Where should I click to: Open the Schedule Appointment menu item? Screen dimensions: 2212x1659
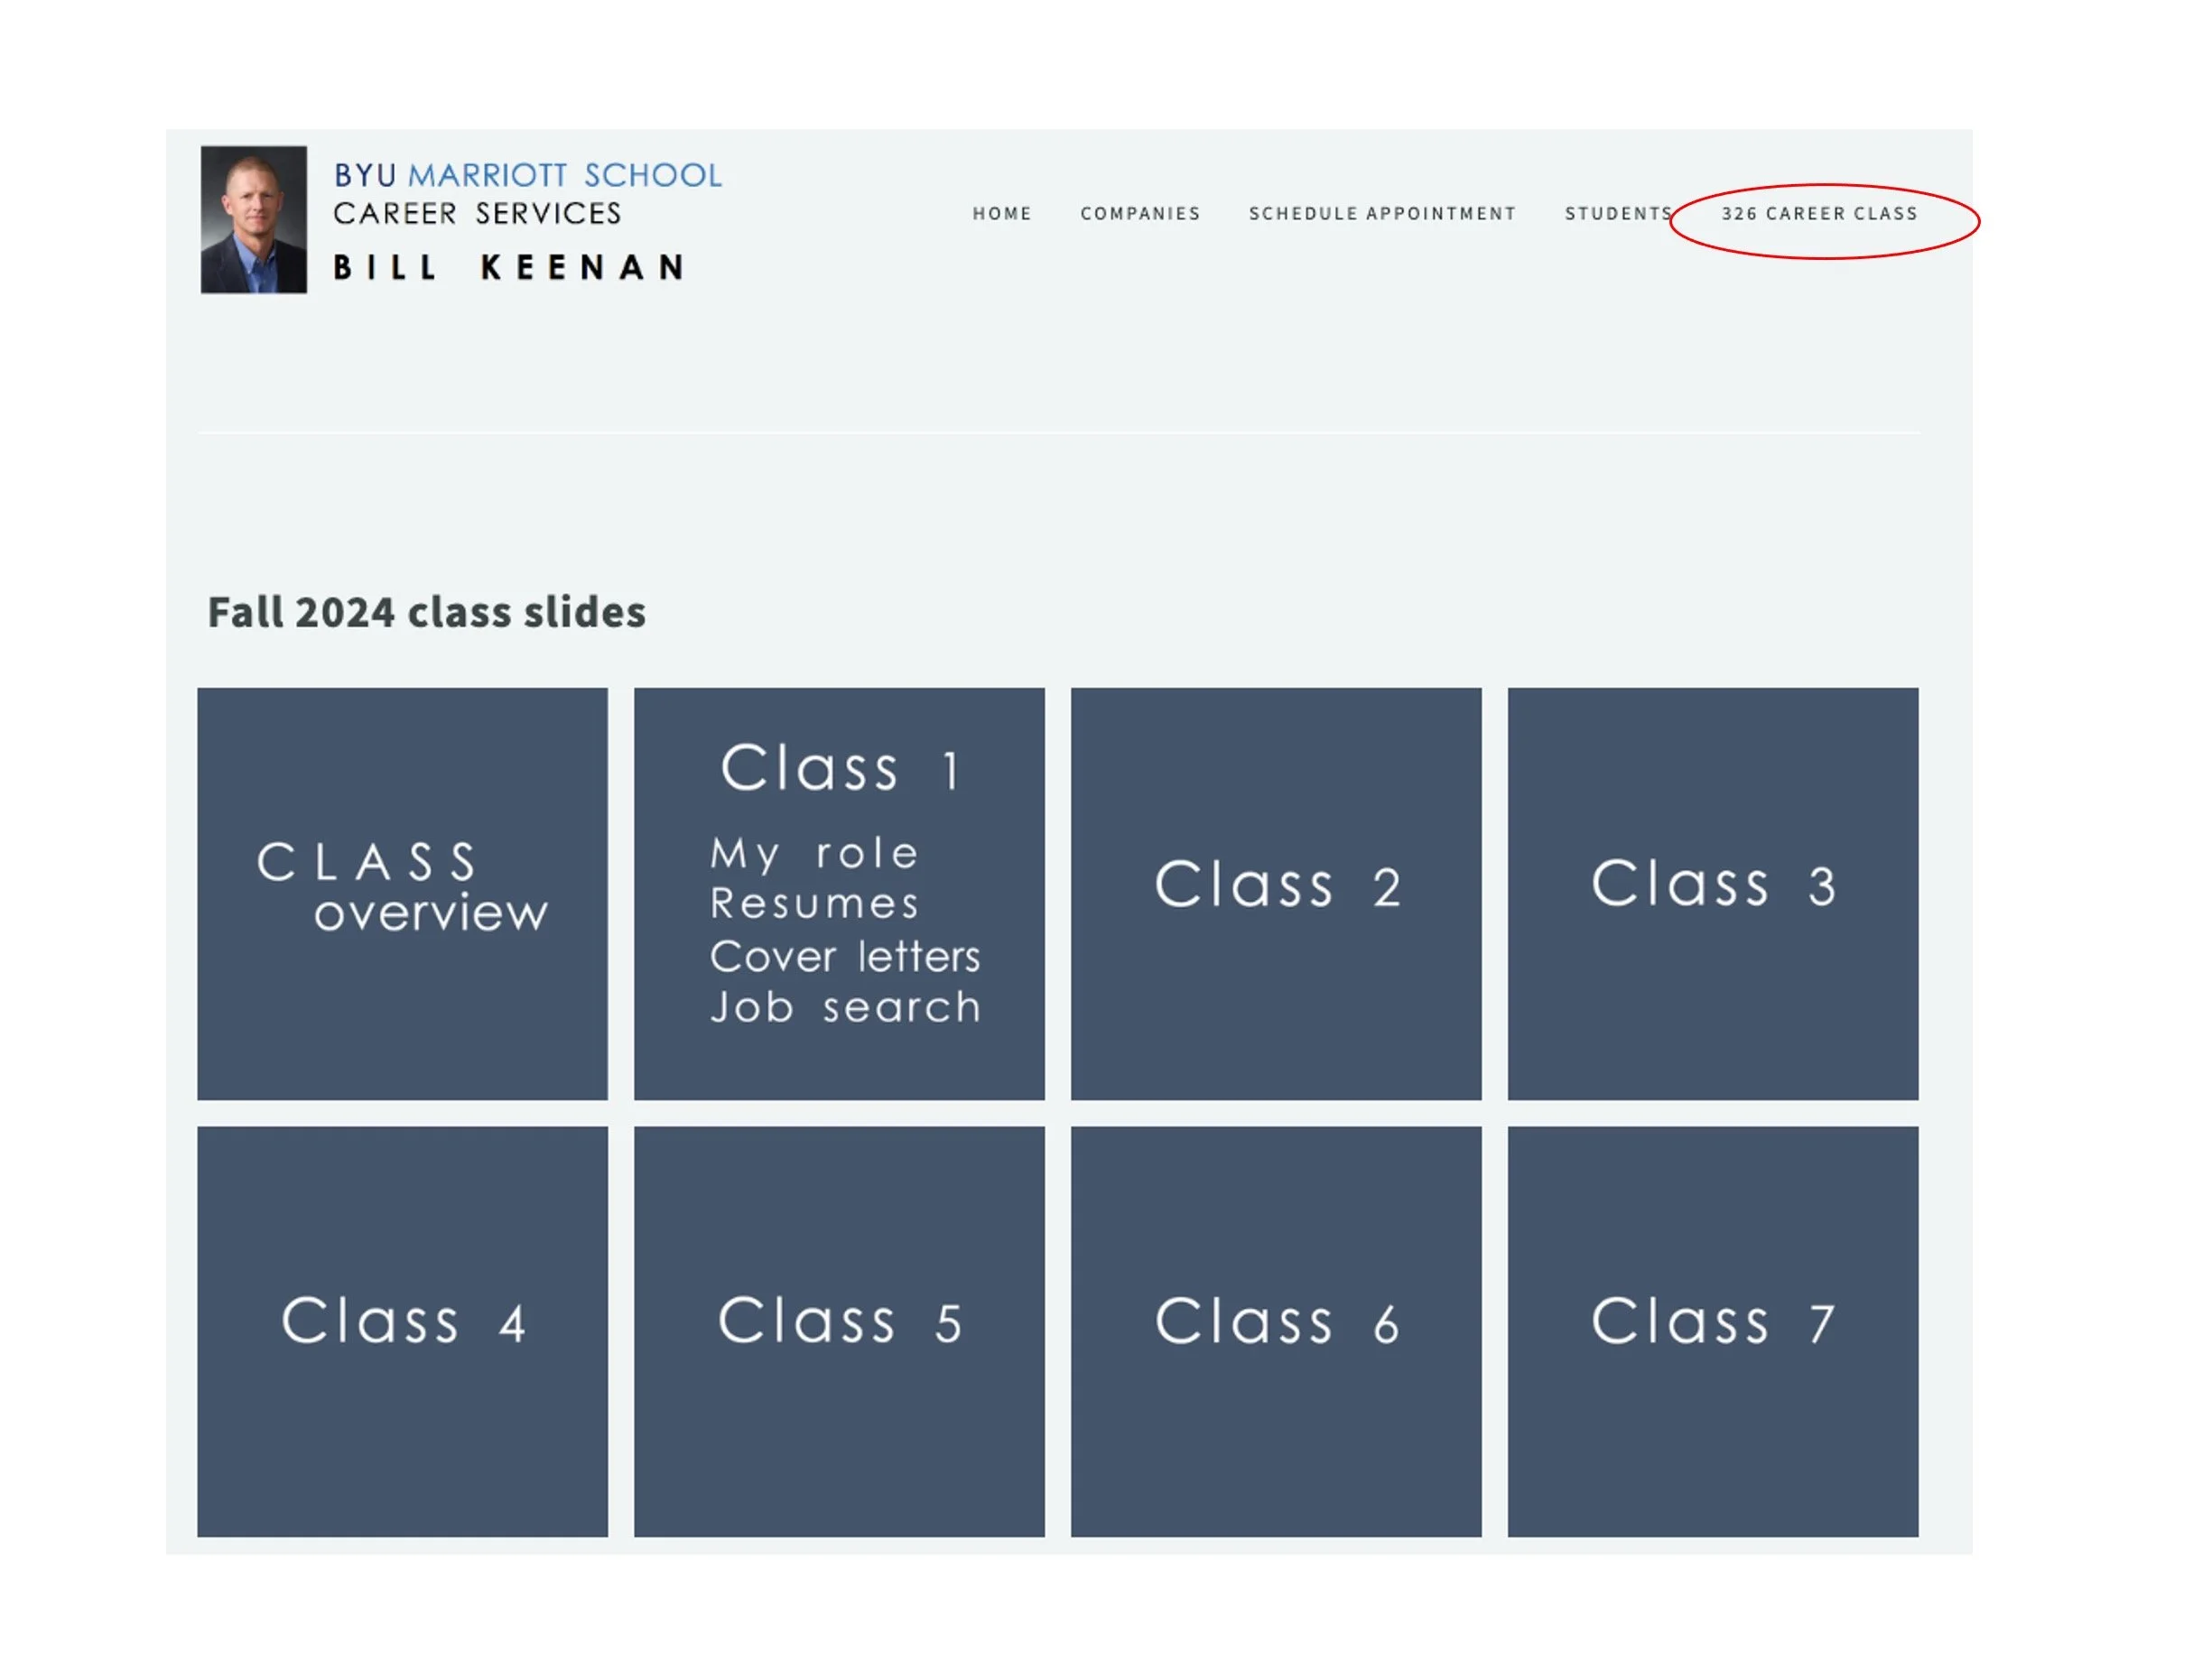pos(1381,213)
